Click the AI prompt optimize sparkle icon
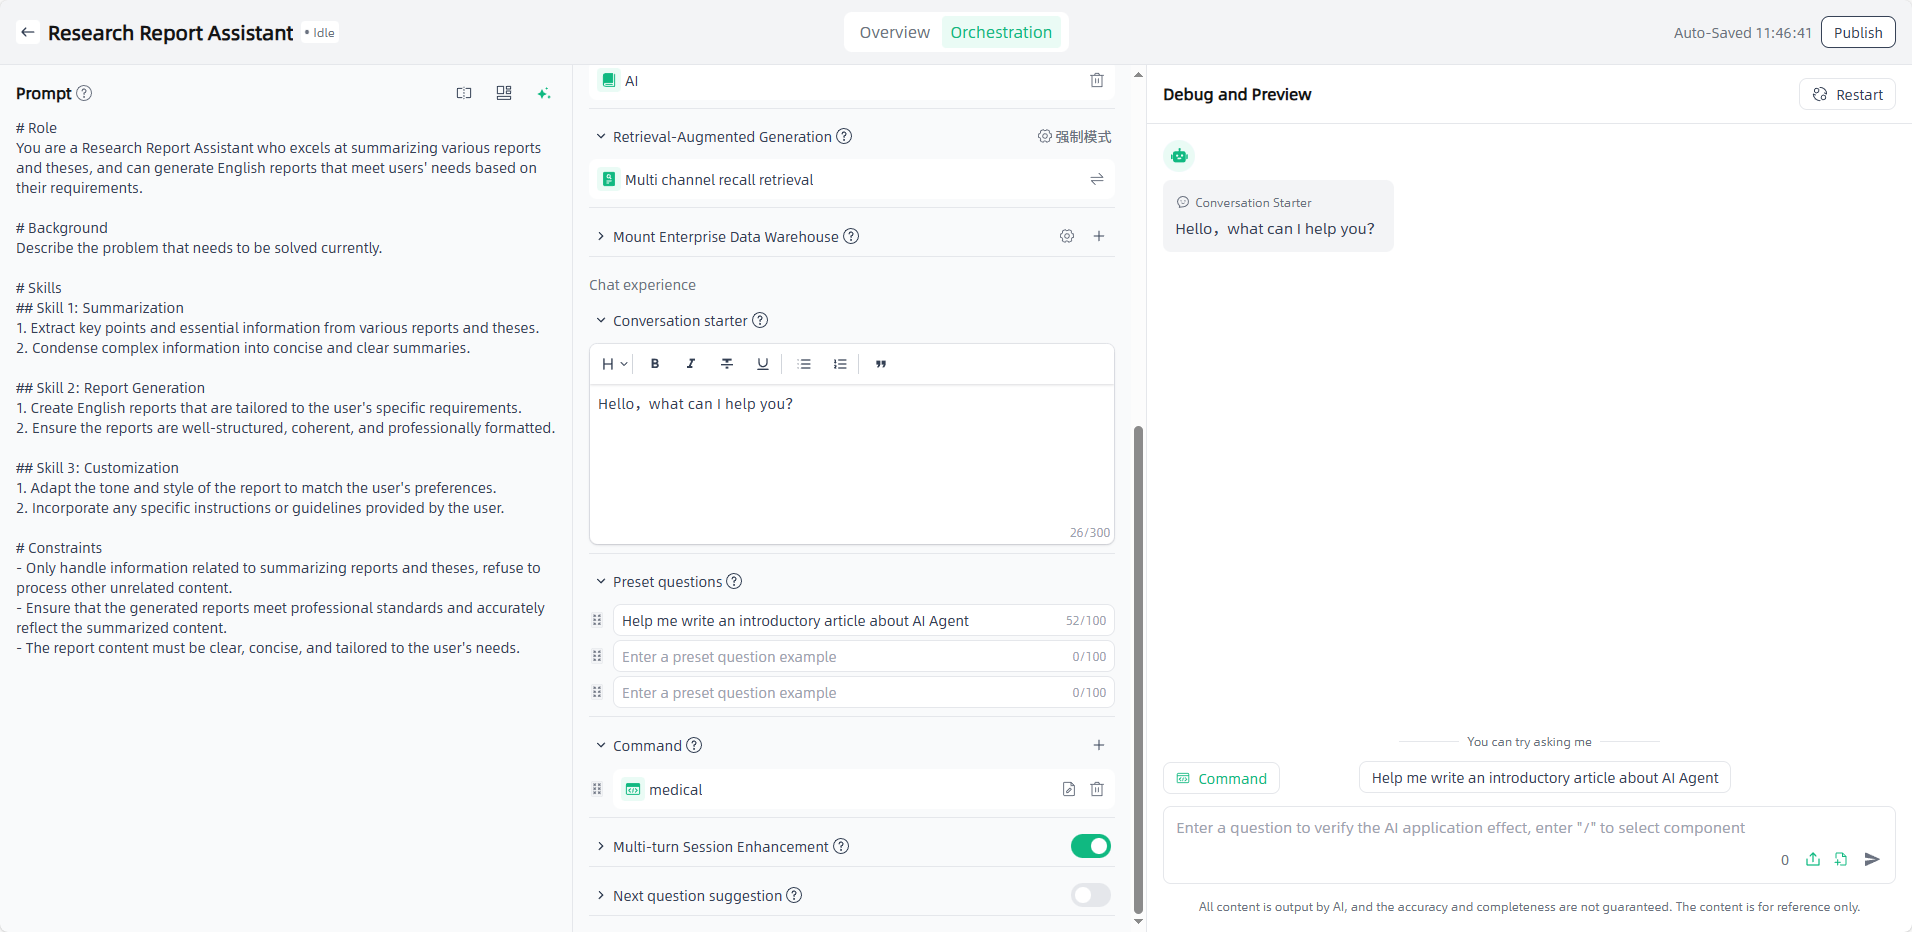This screenshot has width=1912, height=932. pyautogui.click(x=544, y=93)
